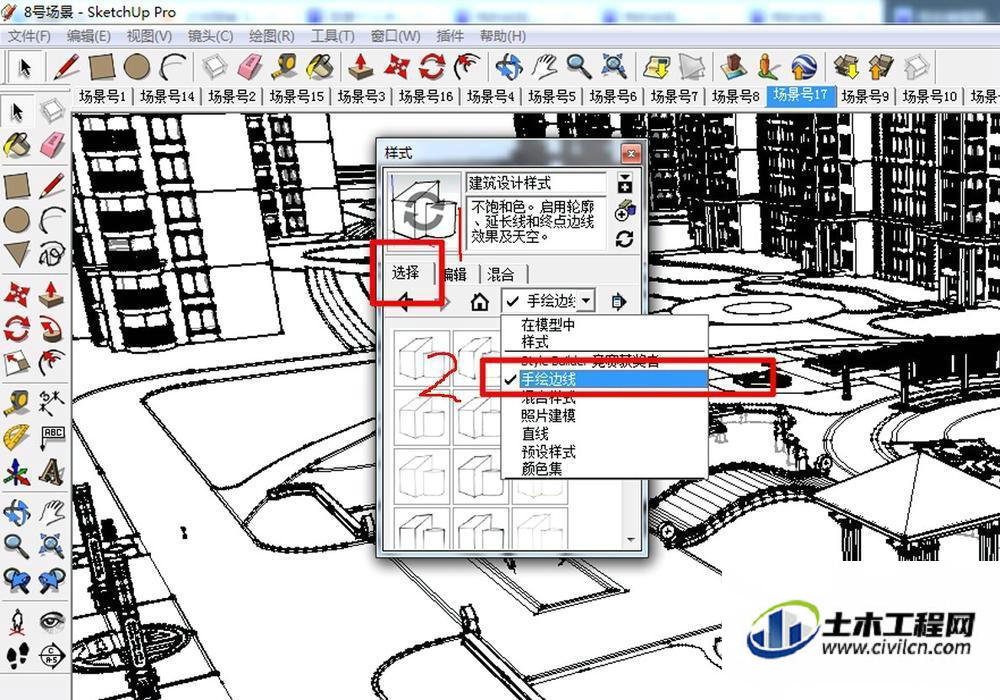Select the ABC Text label tool
The height and width of the screenshot is (700, 1000).
(x=52, y=437)
